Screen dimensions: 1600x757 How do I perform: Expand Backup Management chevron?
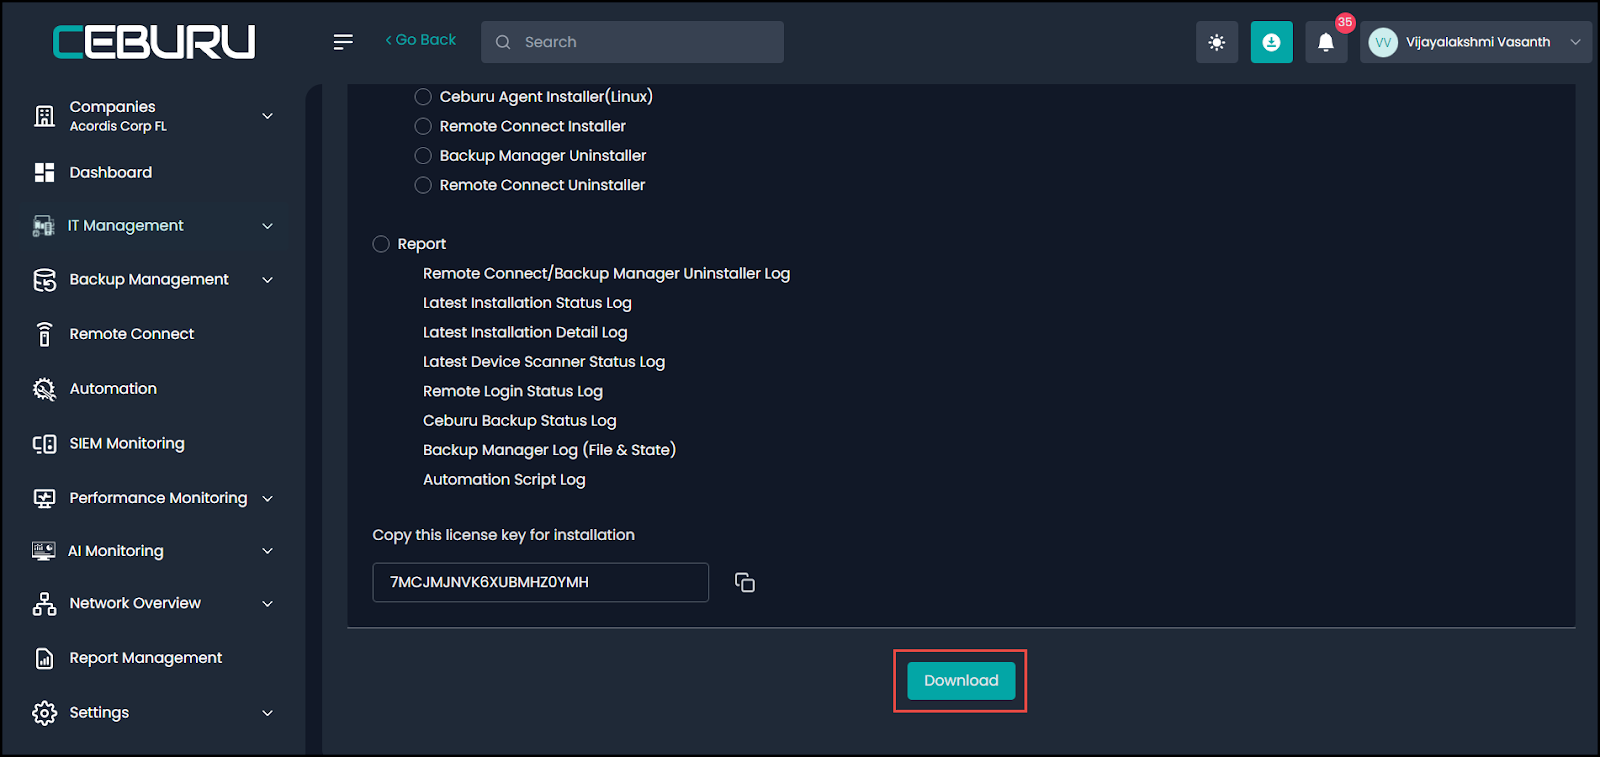(267, 280)
